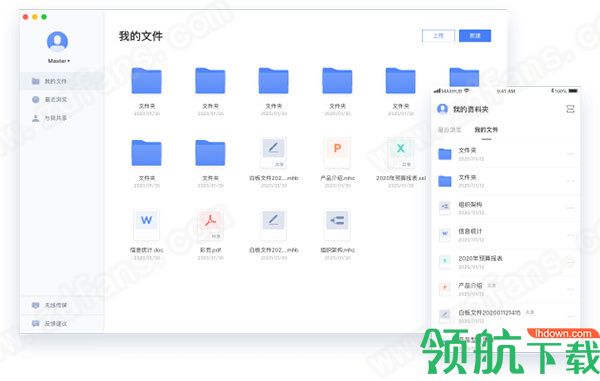Viewport: 600px width, 381px height.
Task: Open 2020年预算报表 in the mobile file list
Action: point(505,262)
